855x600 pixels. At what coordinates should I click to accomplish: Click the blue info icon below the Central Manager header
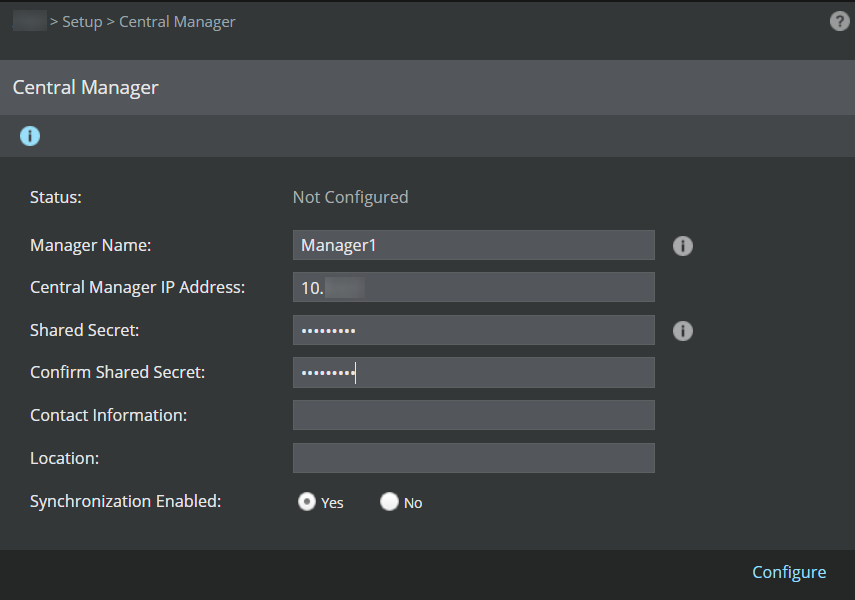(x=30, y=136)
